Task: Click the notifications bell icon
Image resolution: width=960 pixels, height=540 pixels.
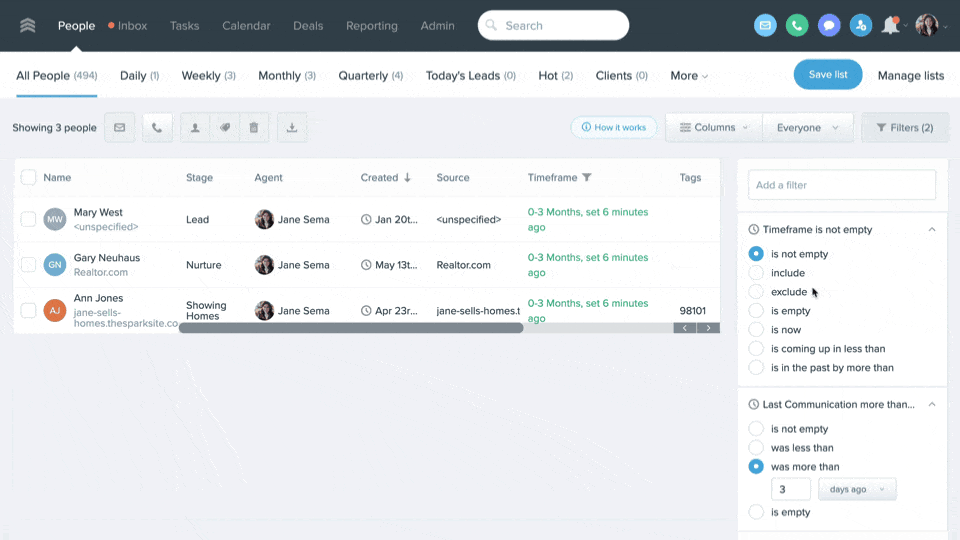Action: click(890, 26)
